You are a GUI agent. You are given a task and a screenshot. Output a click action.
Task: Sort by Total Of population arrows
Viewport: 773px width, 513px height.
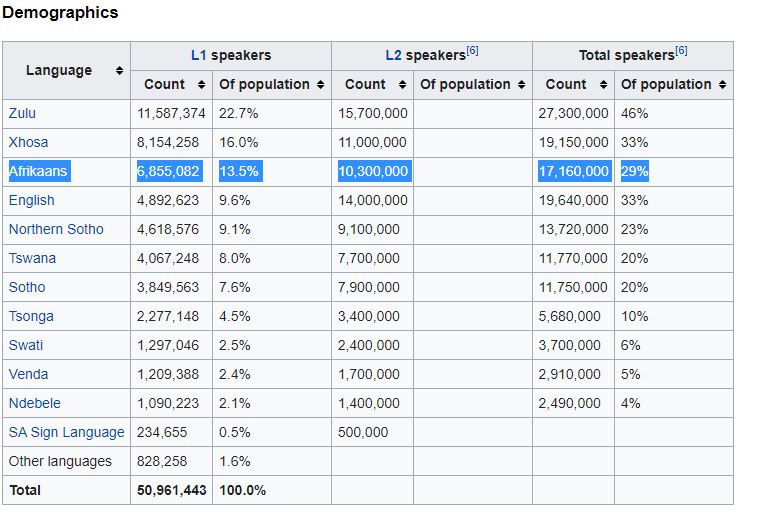coord(722,85)
